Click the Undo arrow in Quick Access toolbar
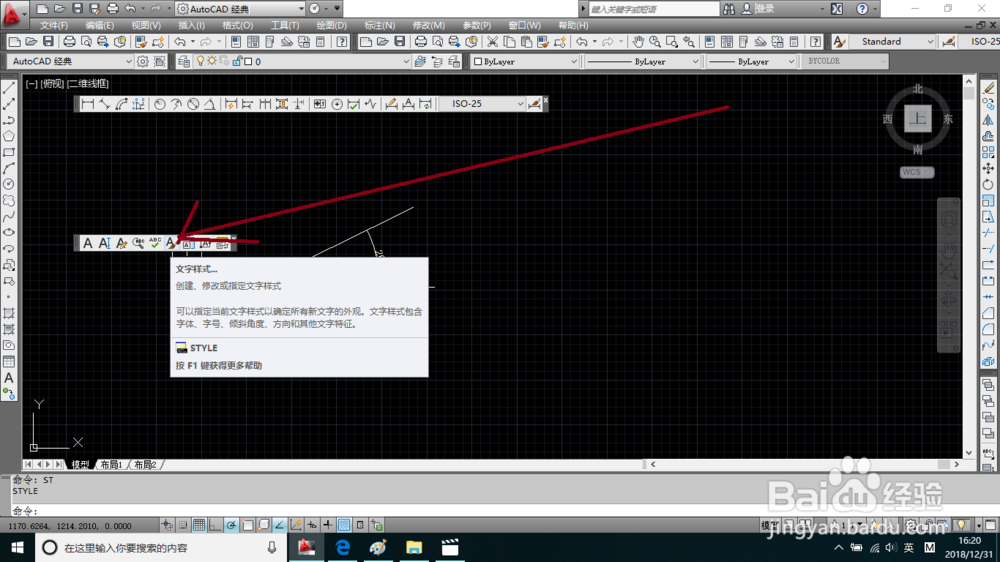Image resolution: width=1000 pixels, height=562 pixels. [130, 9]
